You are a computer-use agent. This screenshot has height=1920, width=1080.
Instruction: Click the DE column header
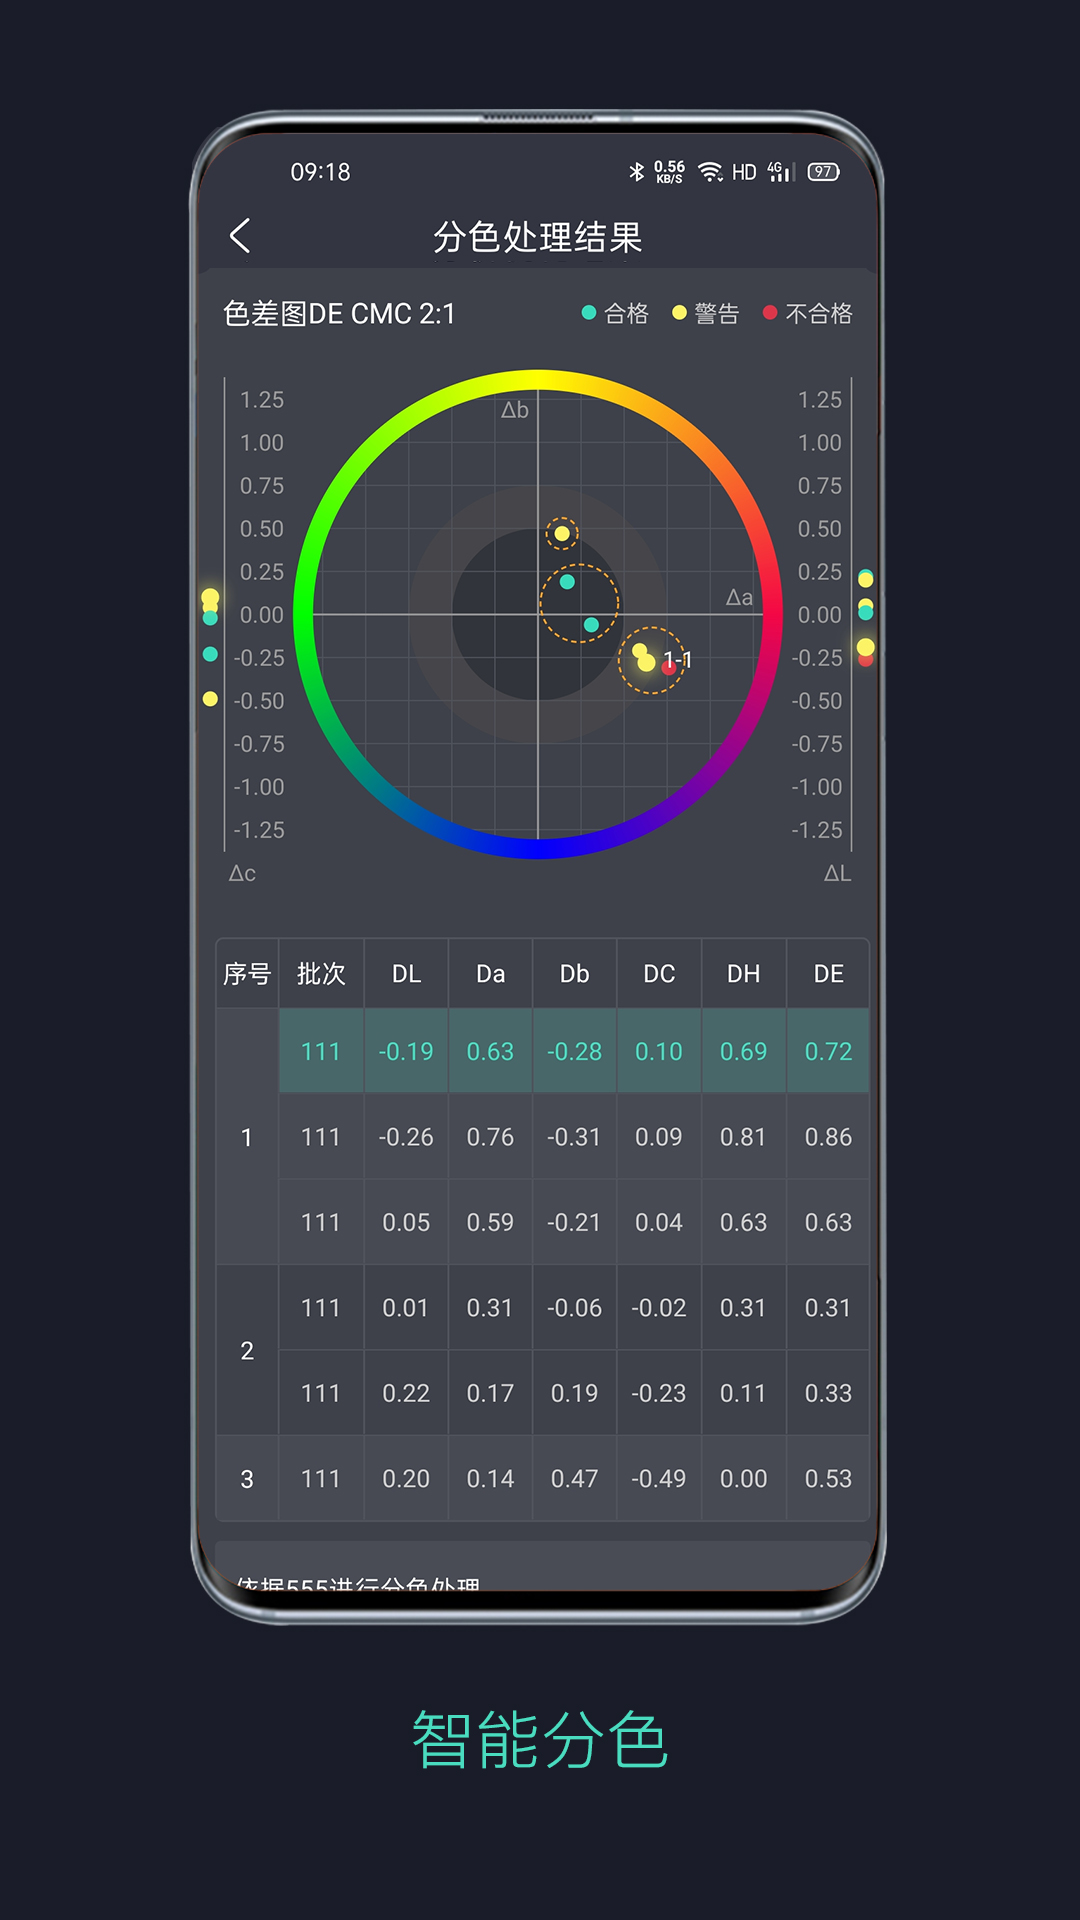click(x=828, y=974)
